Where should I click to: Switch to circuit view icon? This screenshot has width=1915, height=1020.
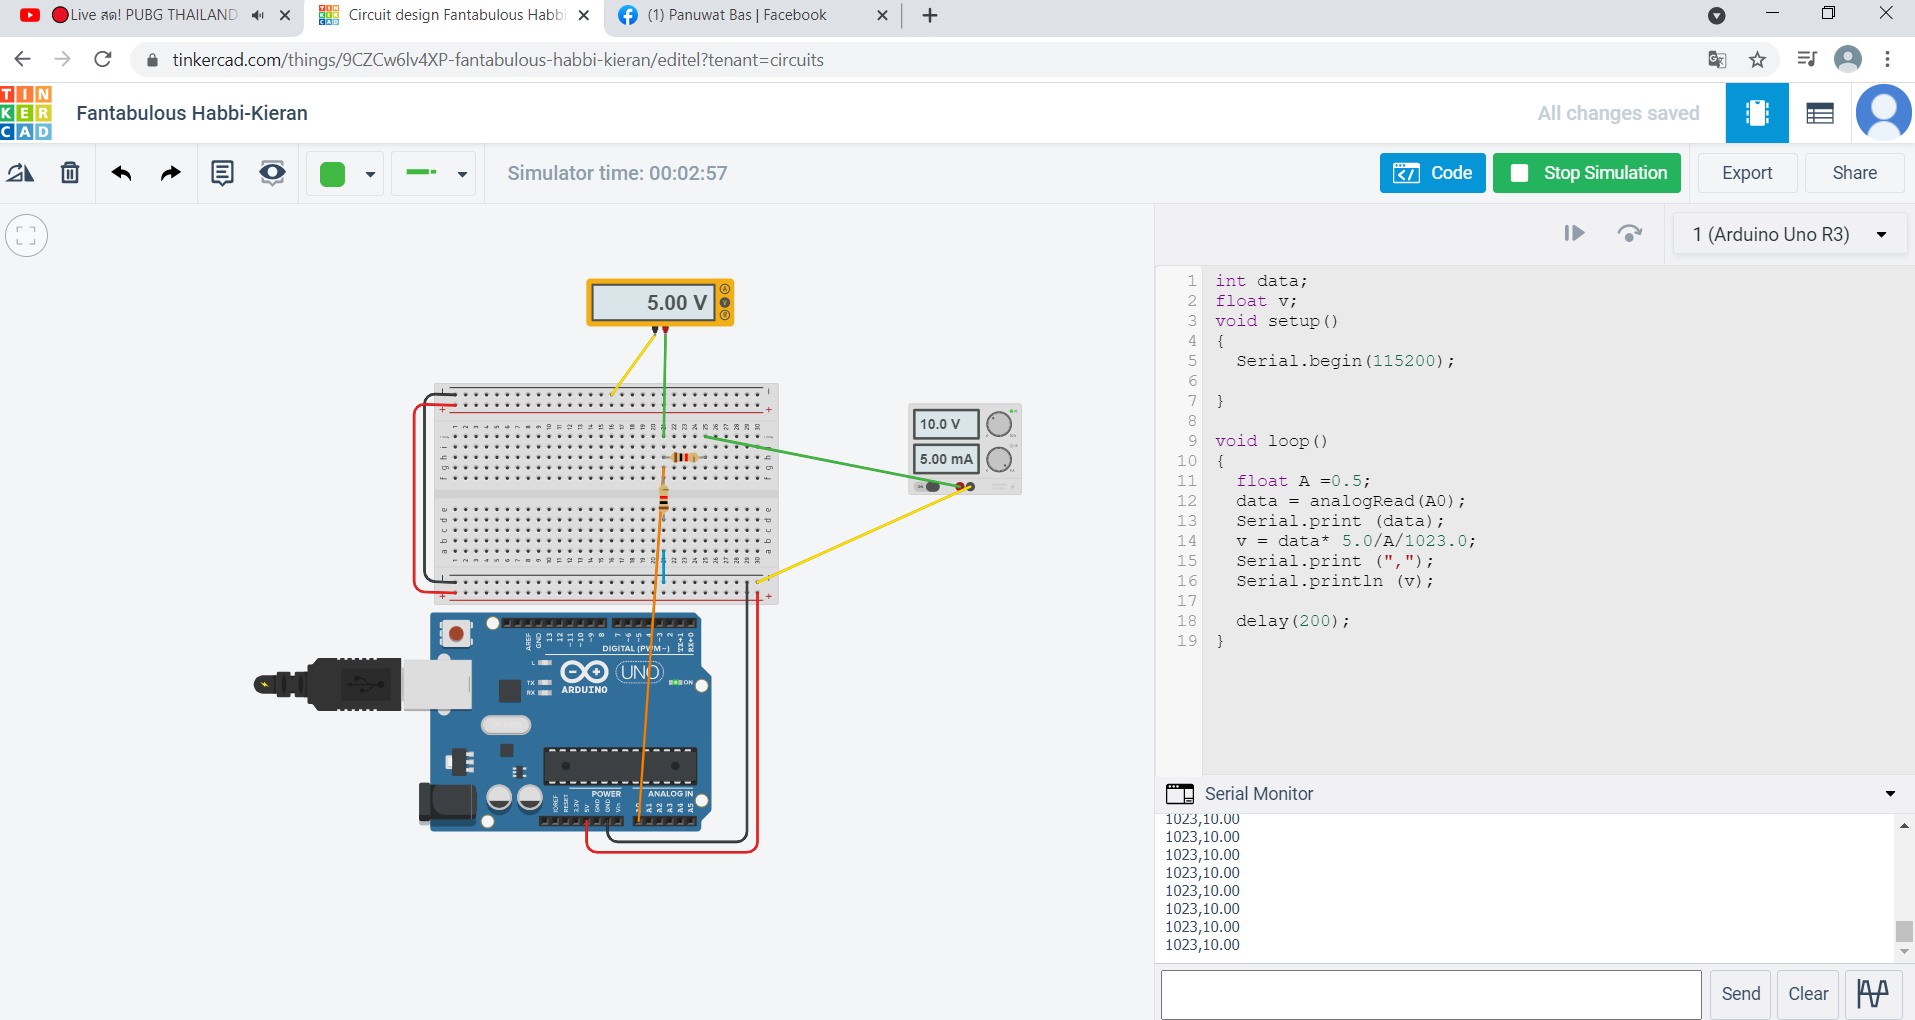point(1757,113)
